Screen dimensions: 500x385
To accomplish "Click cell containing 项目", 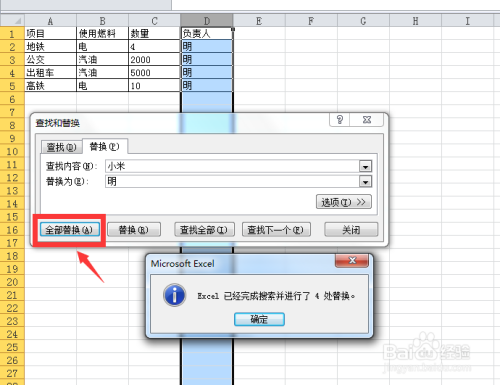I will (50, 34).
